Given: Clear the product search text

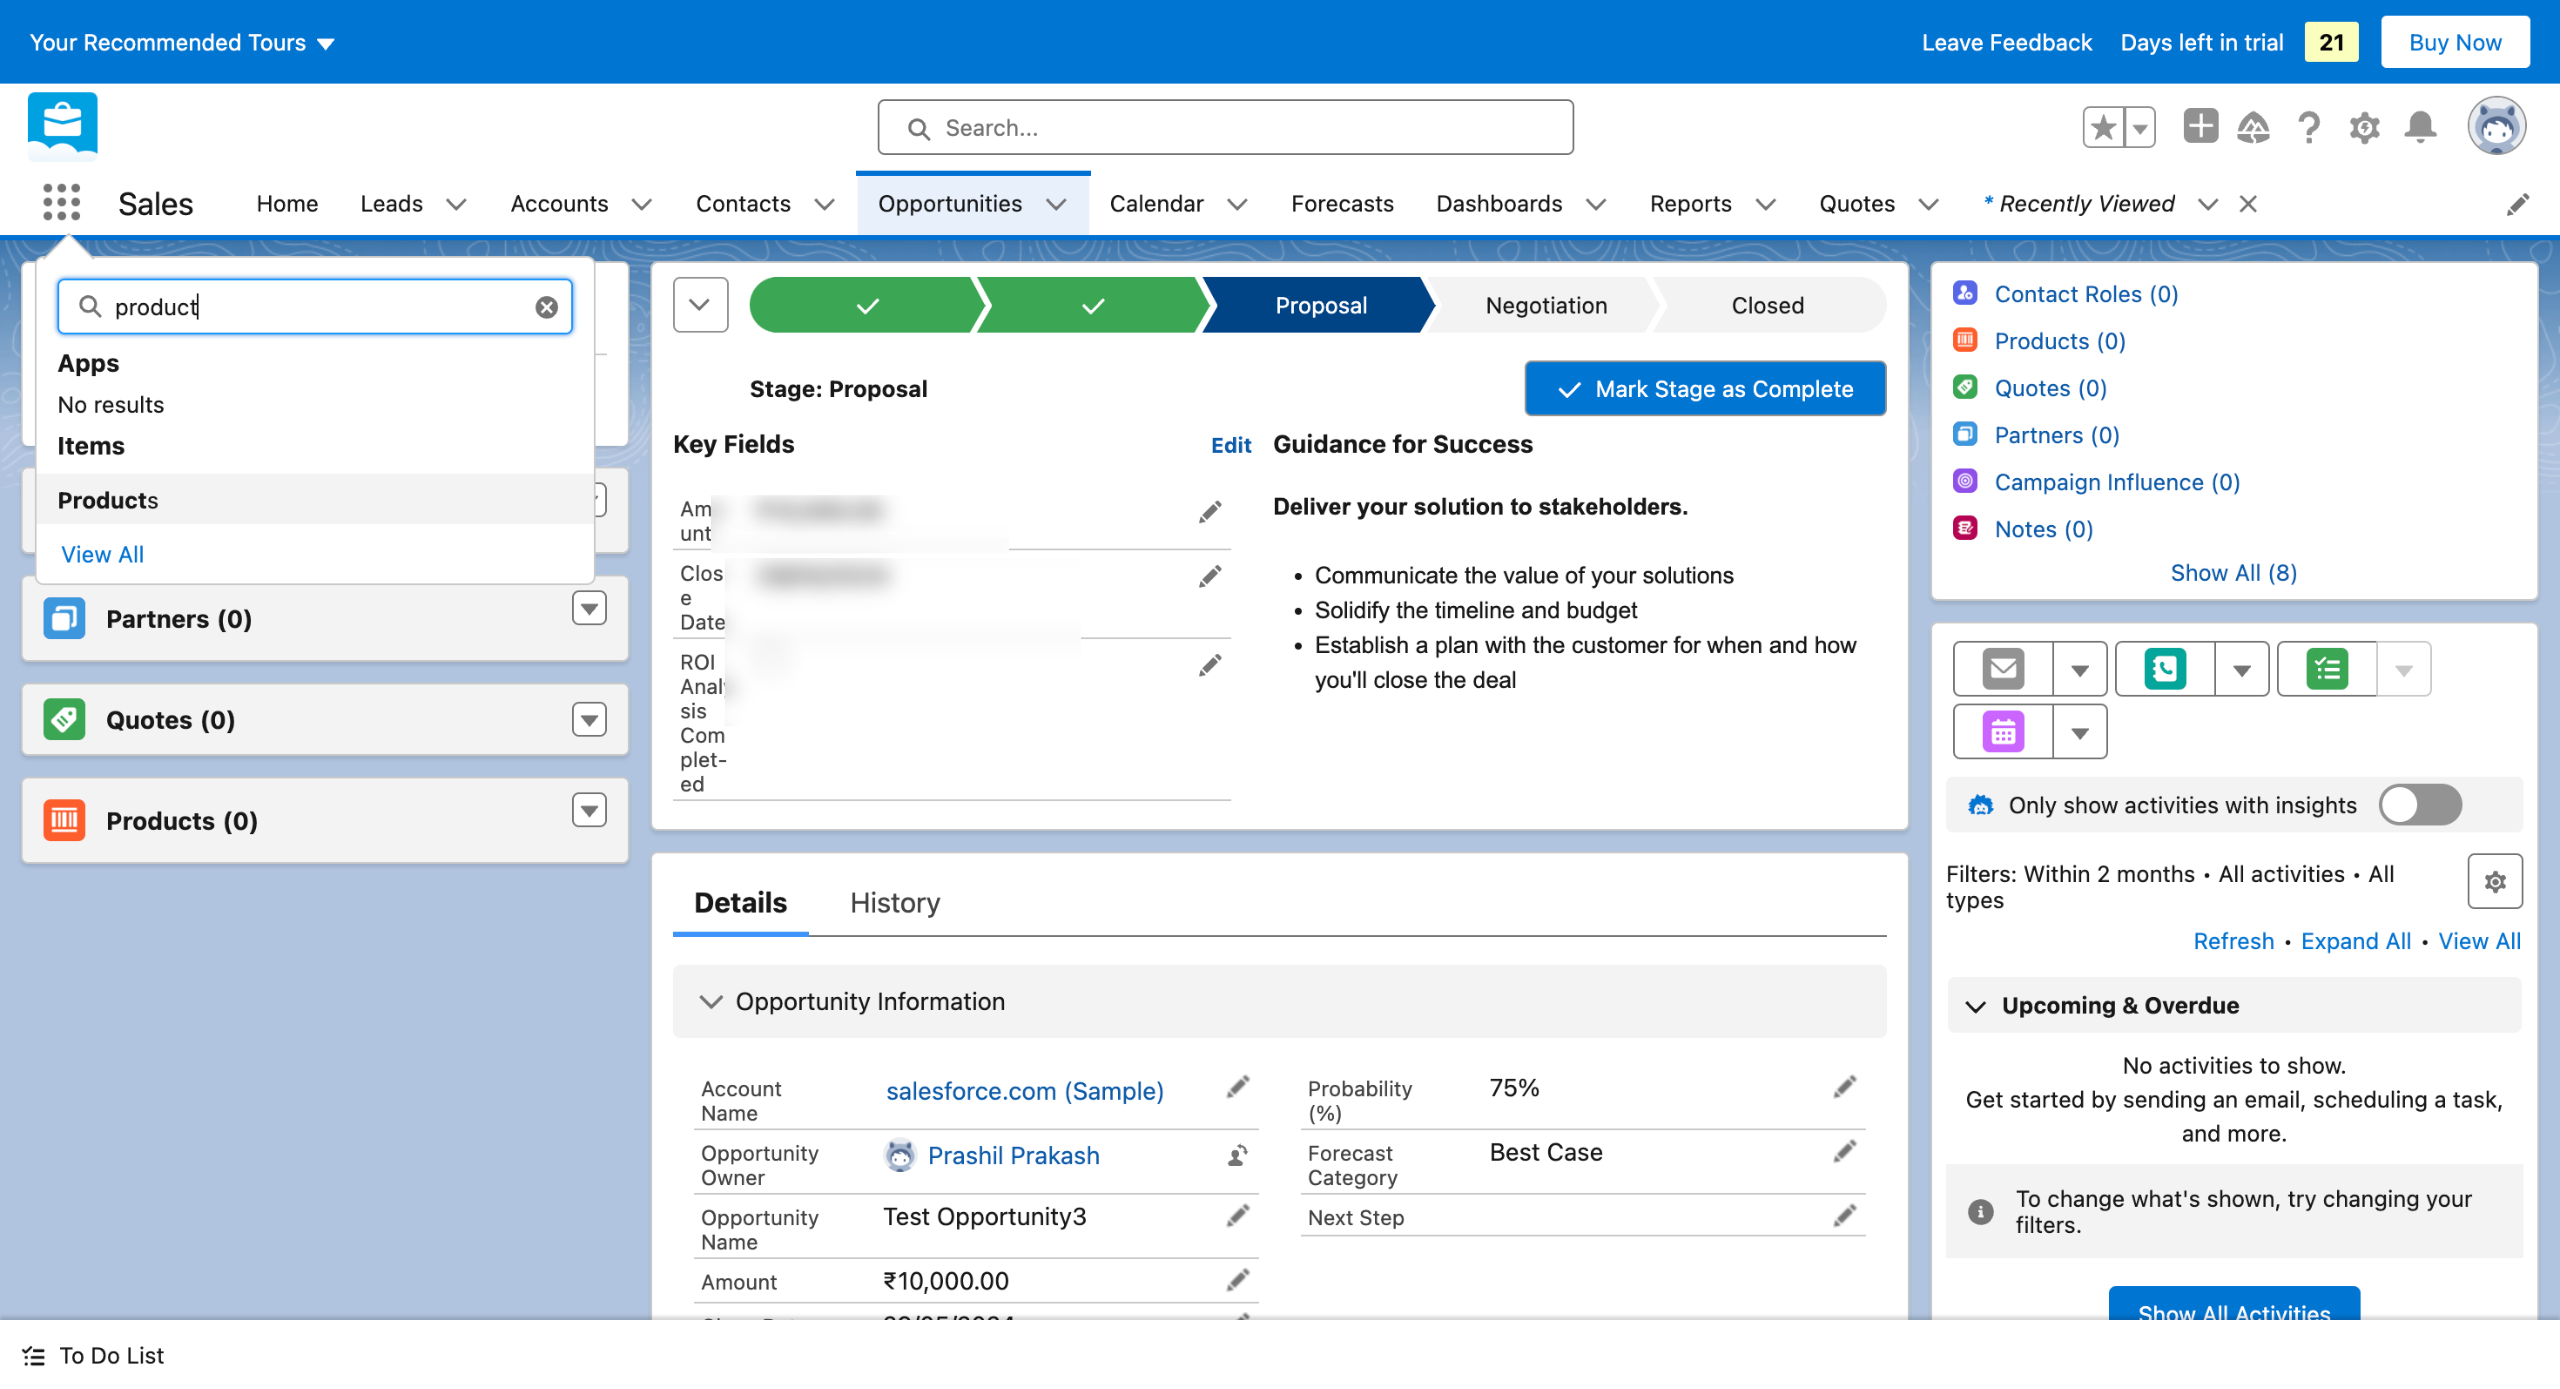Looking at the screenshot, I should (x=546, y=307).
